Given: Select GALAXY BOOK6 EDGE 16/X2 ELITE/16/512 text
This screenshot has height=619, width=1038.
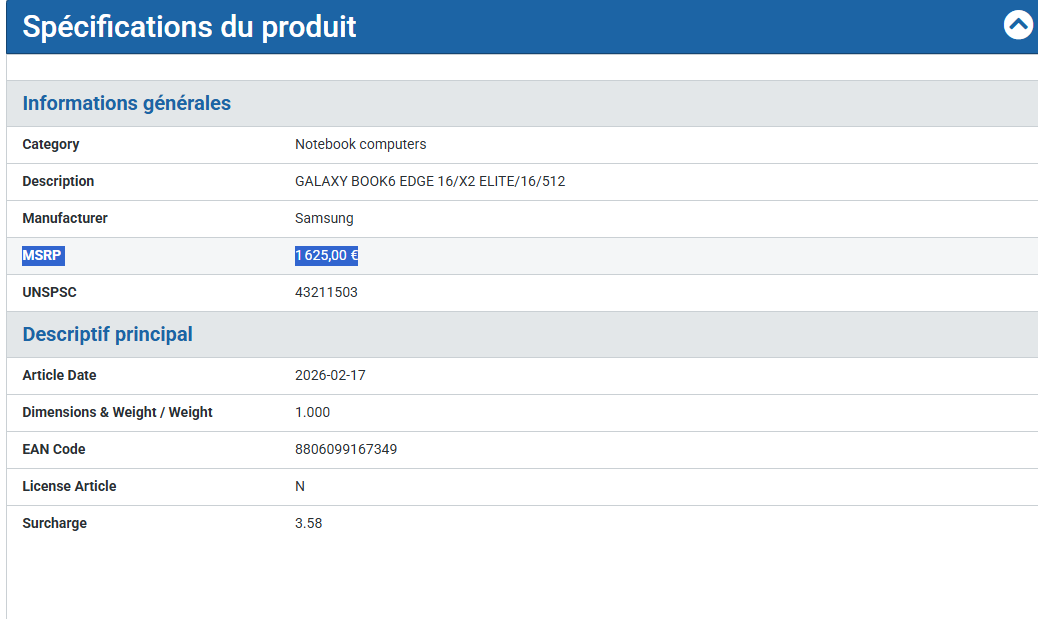Looking at the screenshot, I should (430, 181).
